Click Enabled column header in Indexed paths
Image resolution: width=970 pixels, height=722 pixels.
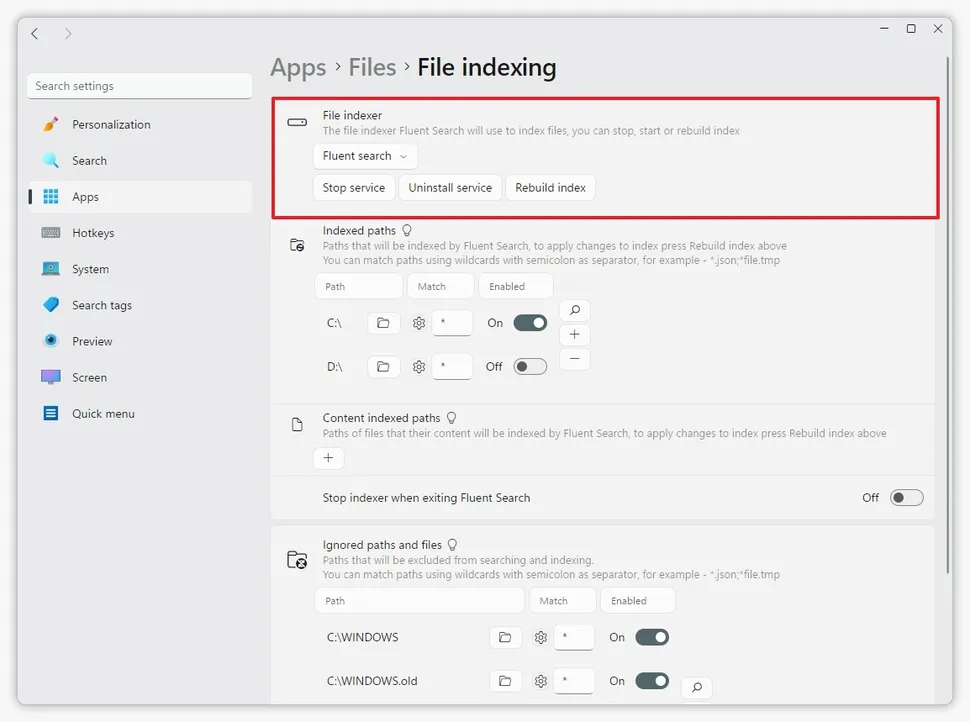tap(516, 286)
